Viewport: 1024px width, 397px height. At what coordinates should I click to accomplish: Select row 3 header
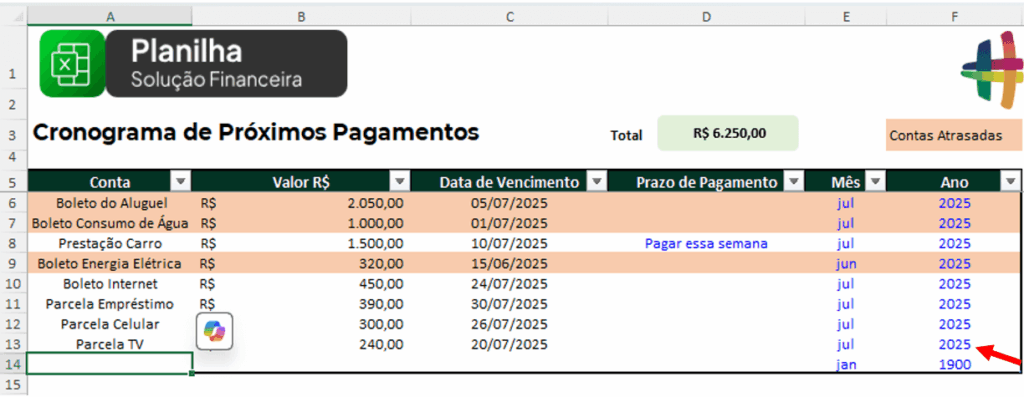pos(14,136)
